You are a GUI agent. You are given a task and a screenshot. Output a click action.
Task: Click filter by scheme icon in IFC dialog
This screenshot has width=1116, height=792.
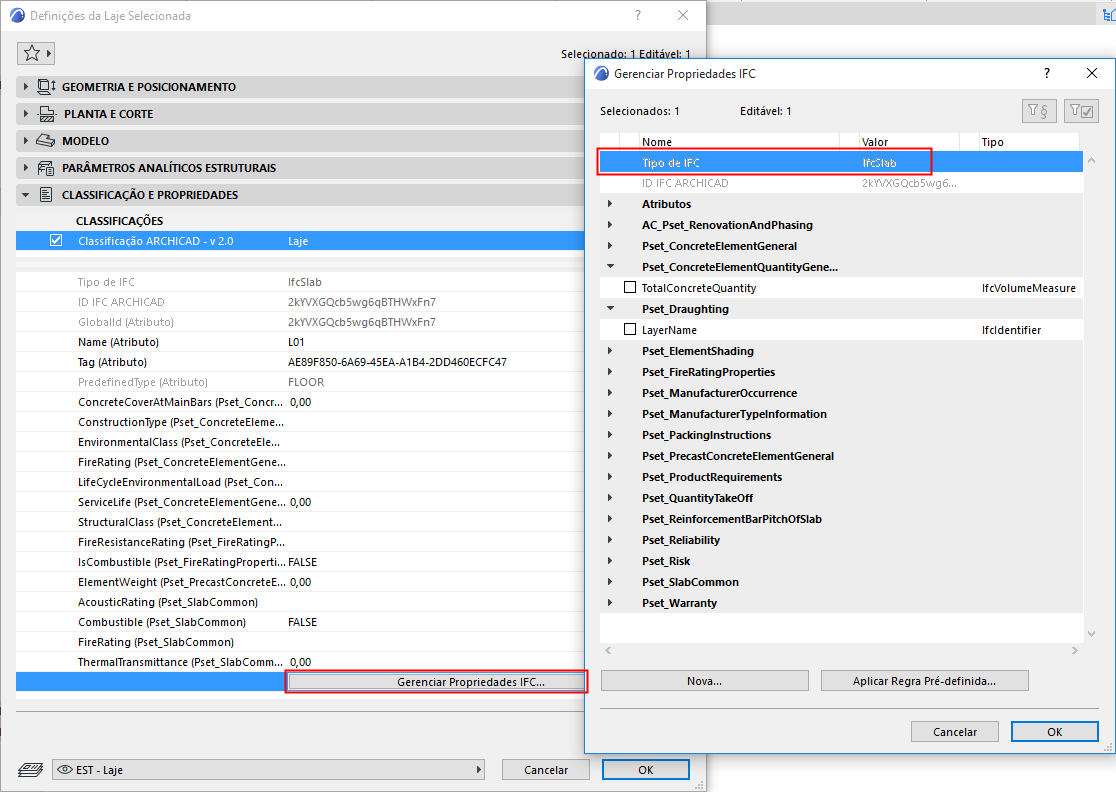click(x=1038, y=111)
